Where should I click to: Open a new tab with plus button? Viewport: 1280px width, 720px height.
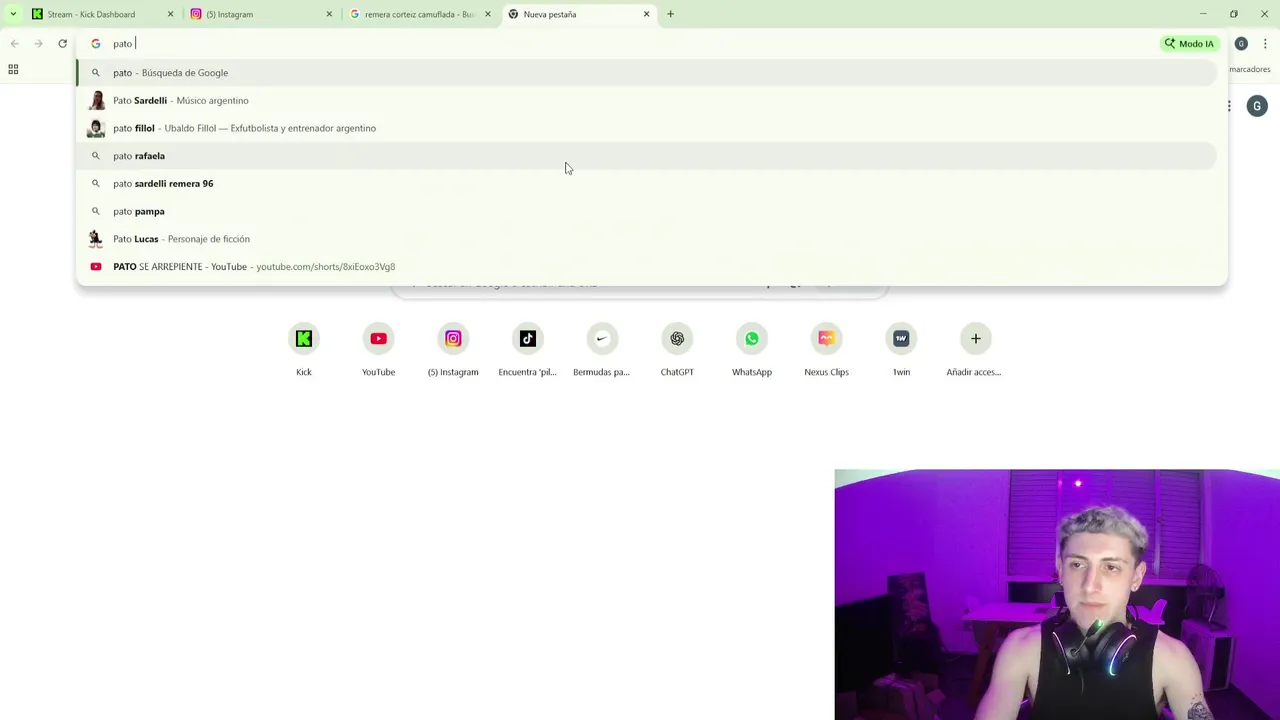tap(670, 14)
